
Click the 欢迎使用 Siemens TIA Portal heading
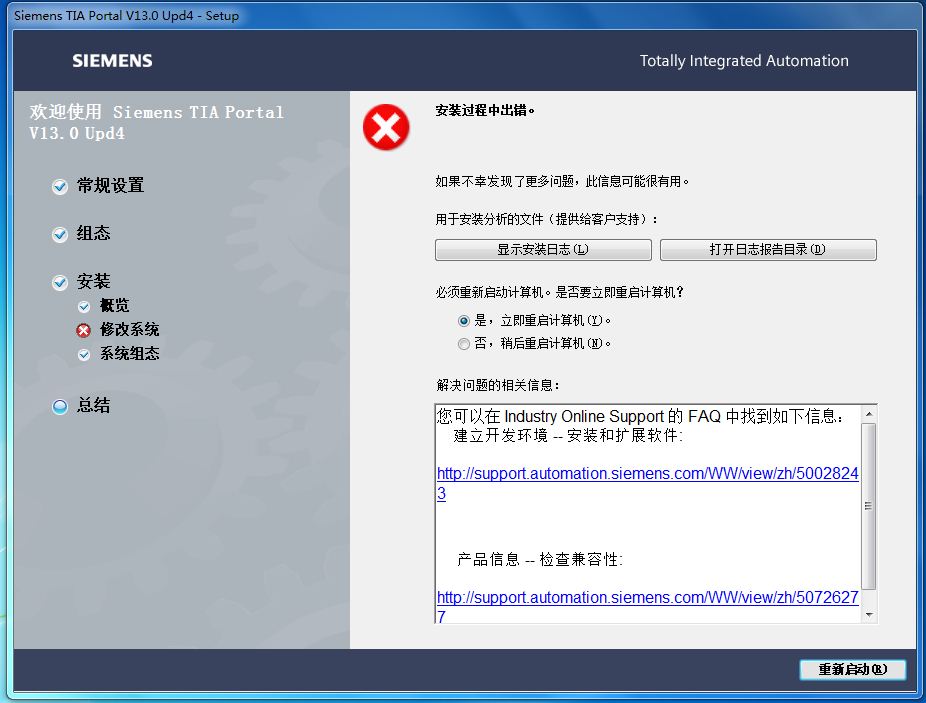click(156, 122)
